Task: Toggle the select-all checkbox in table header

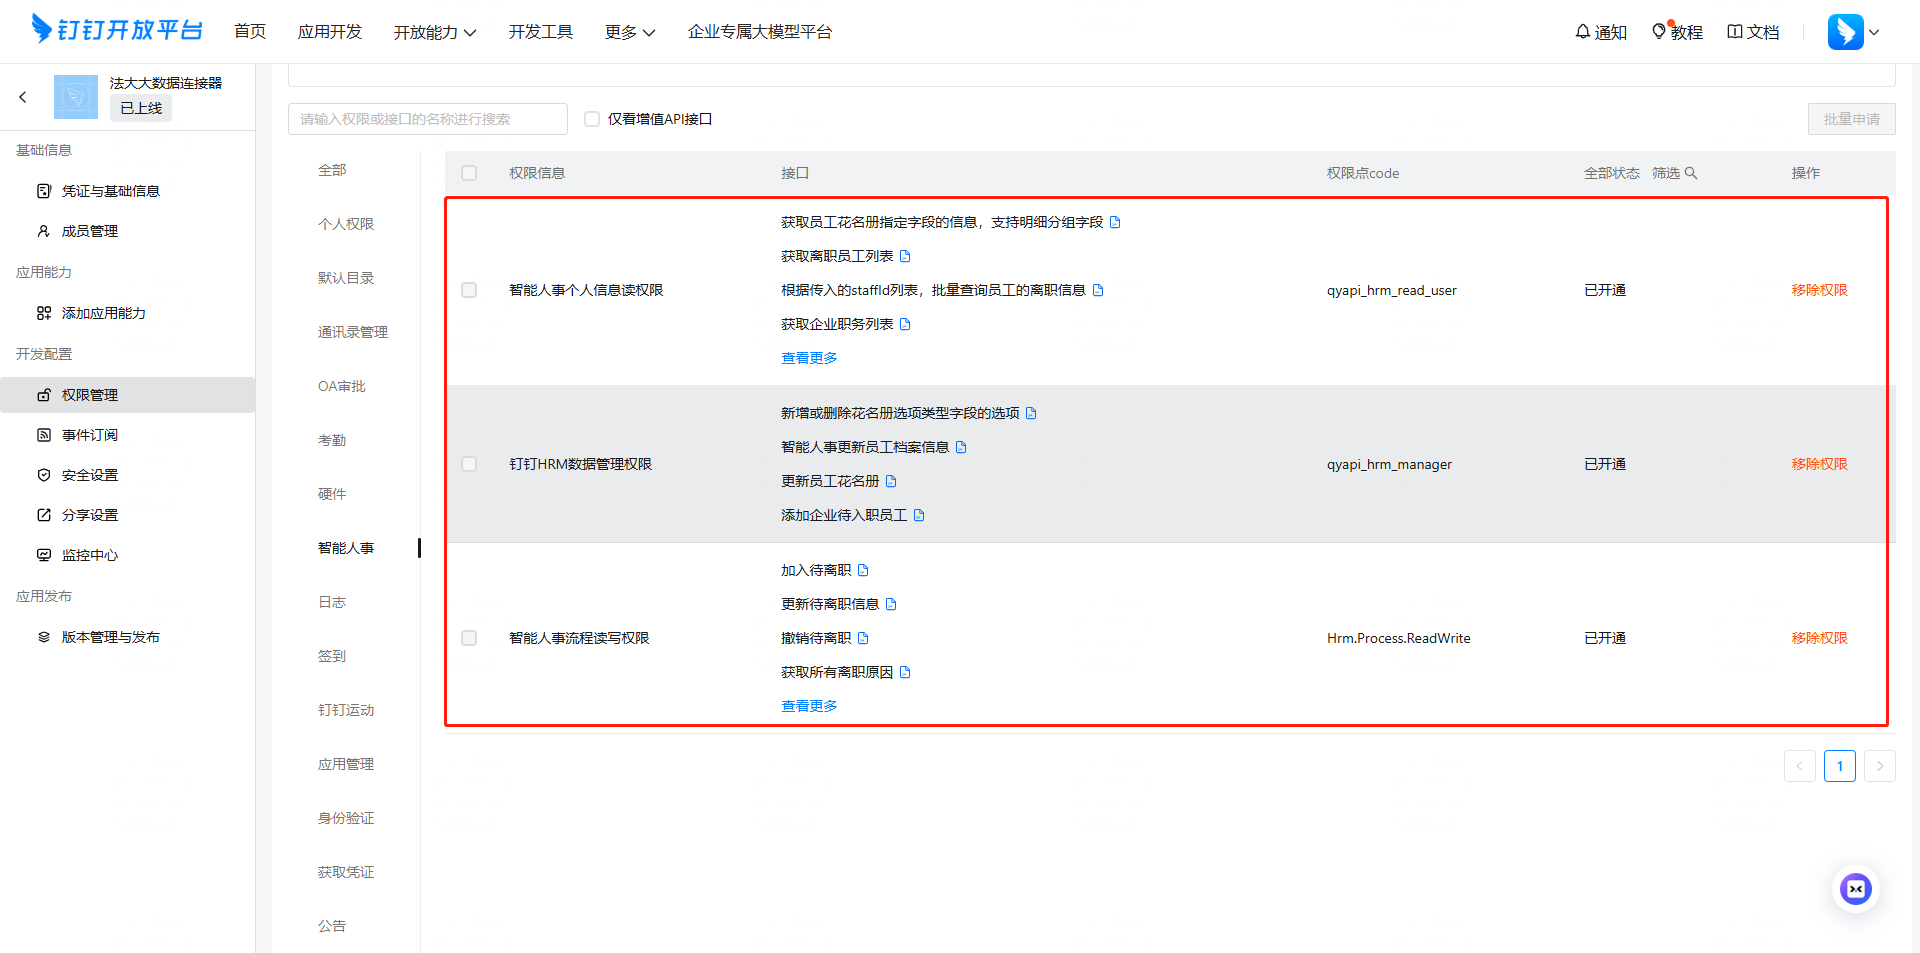Action: (x=469, y=173)
